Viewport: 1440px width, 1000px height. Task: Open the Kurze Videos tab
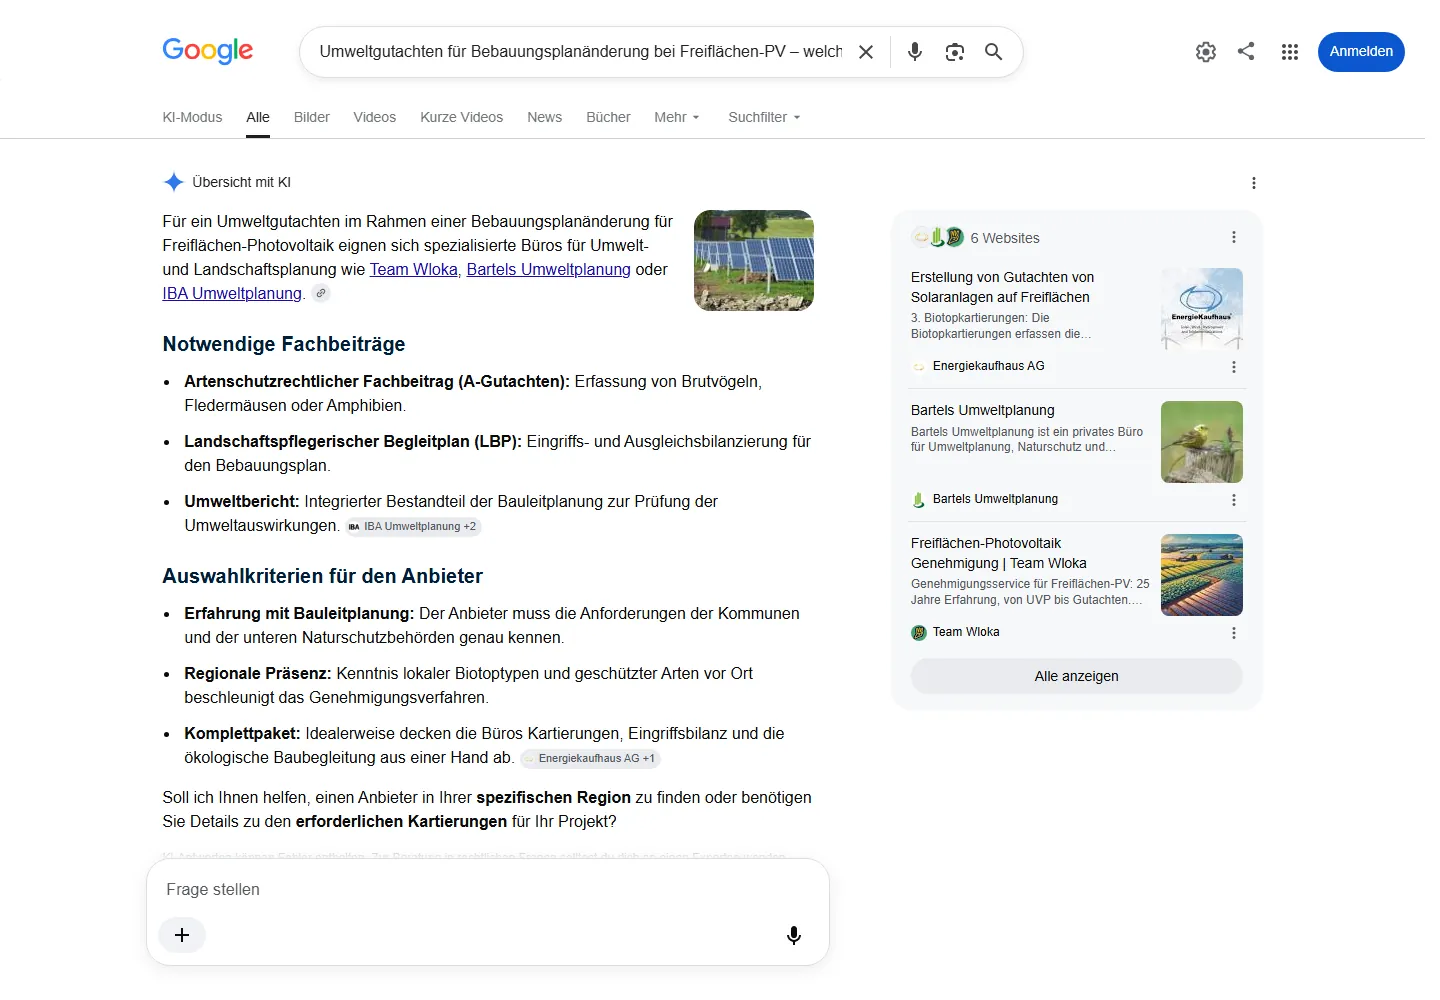(x=462, y=117)
